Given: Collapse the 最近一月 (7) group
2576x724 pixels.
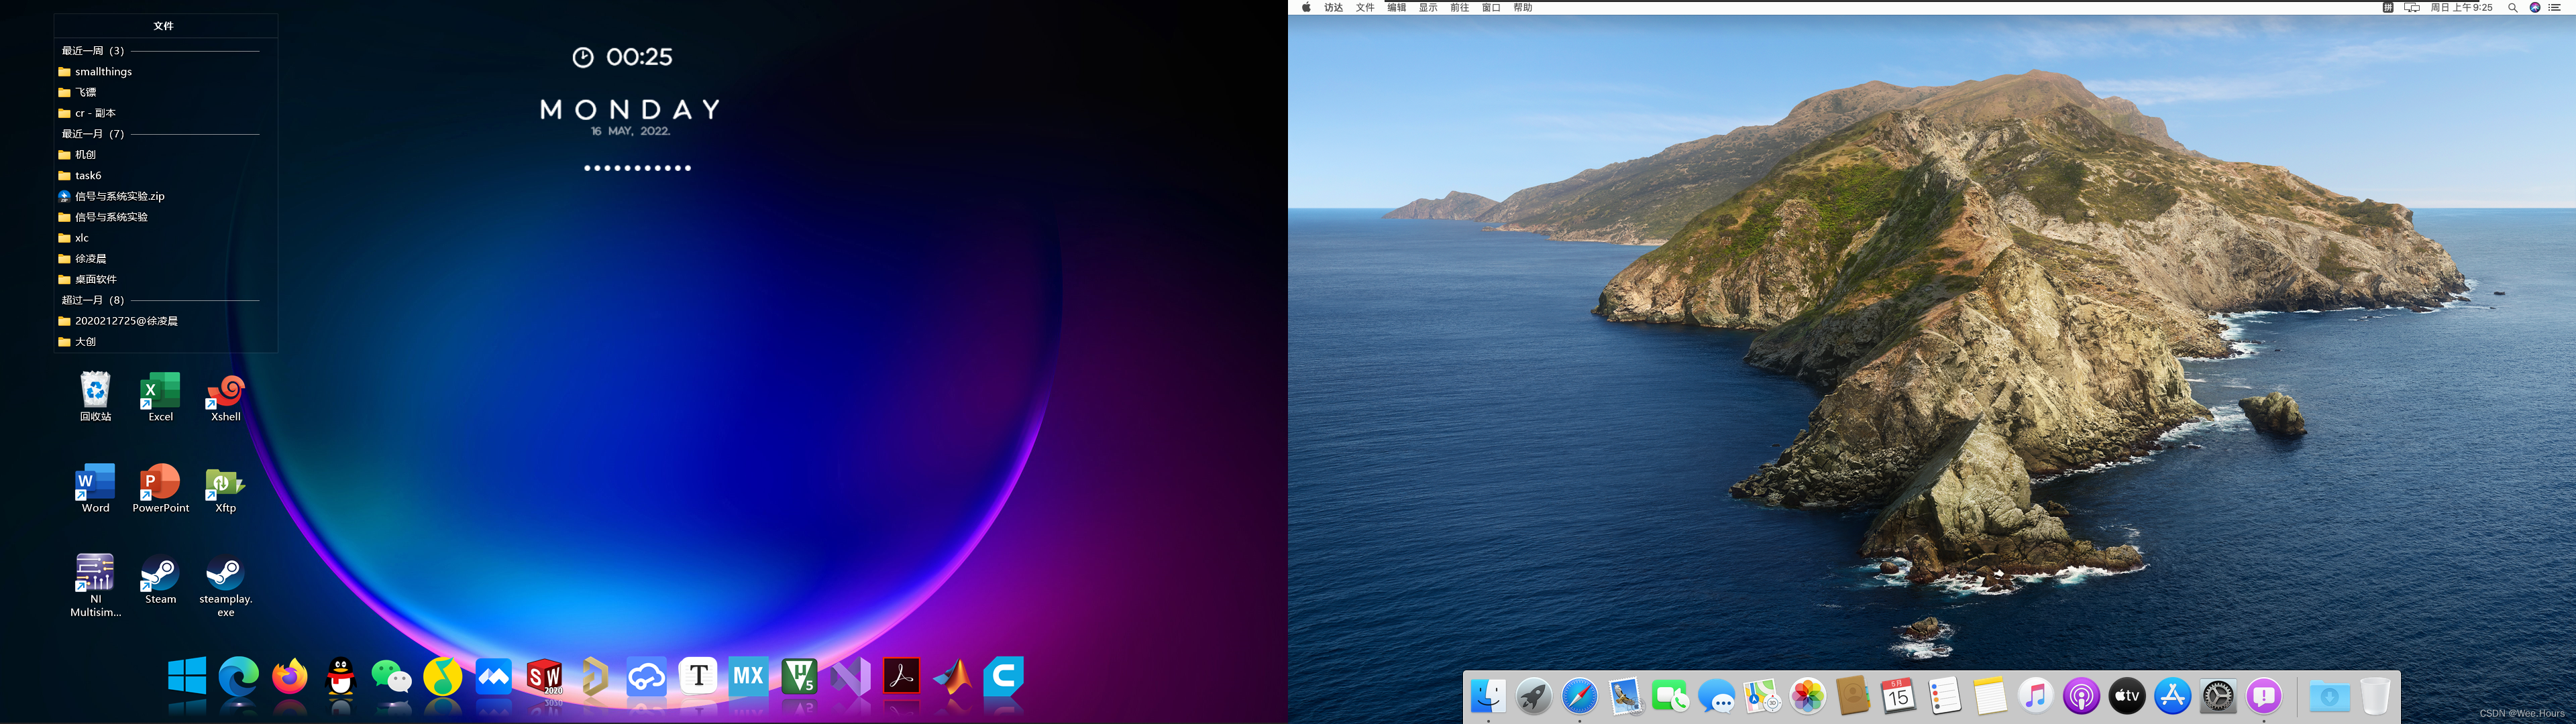Looking at the screenshot, I should (93, 134).
